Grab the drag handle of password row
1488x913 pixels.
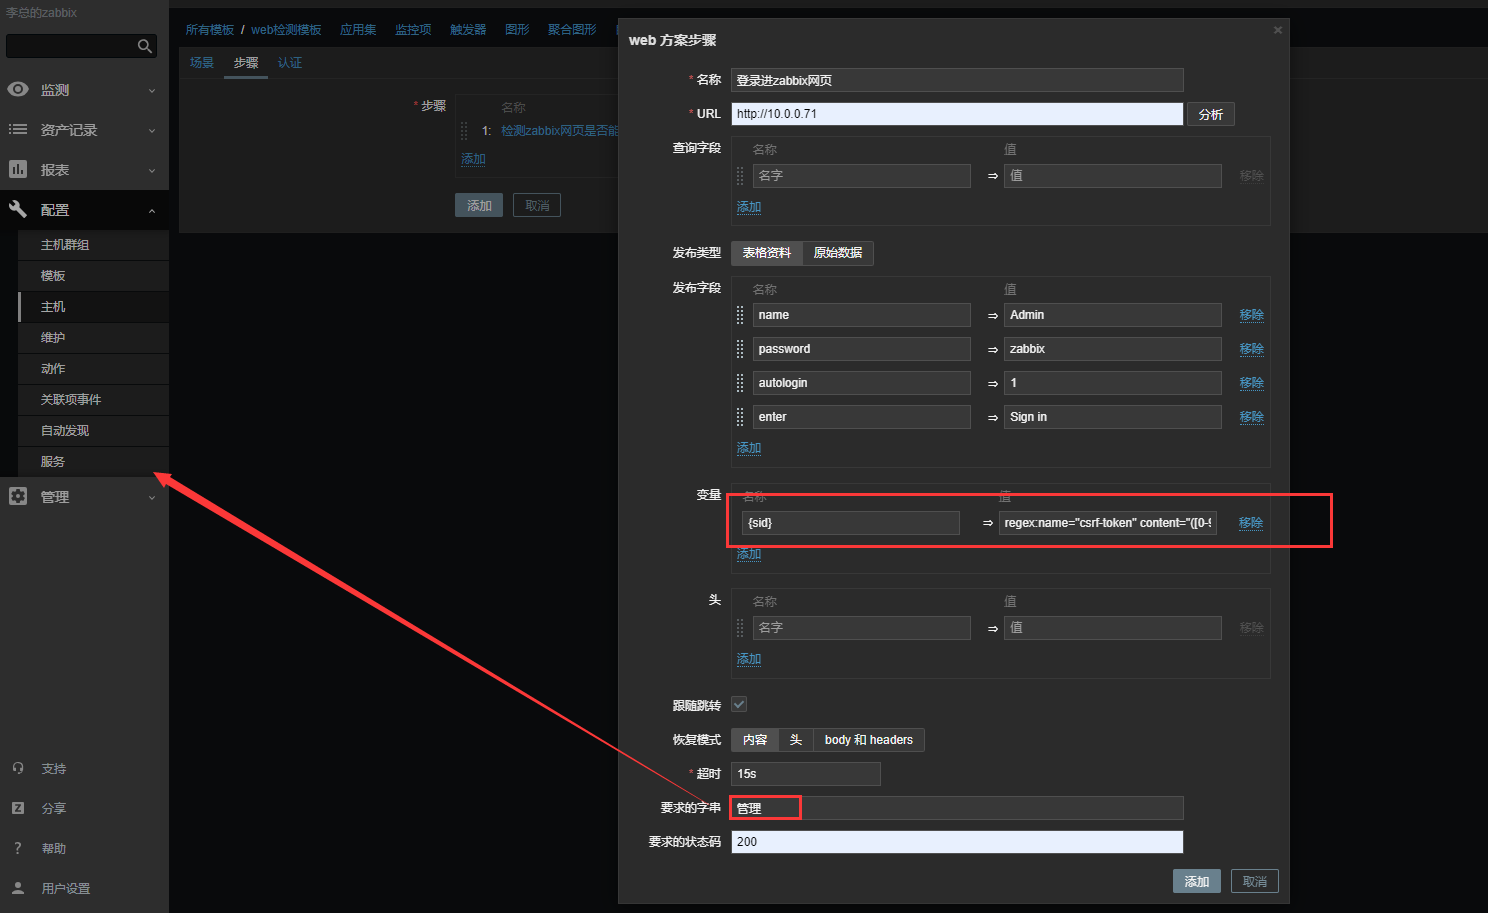[740, 349]
